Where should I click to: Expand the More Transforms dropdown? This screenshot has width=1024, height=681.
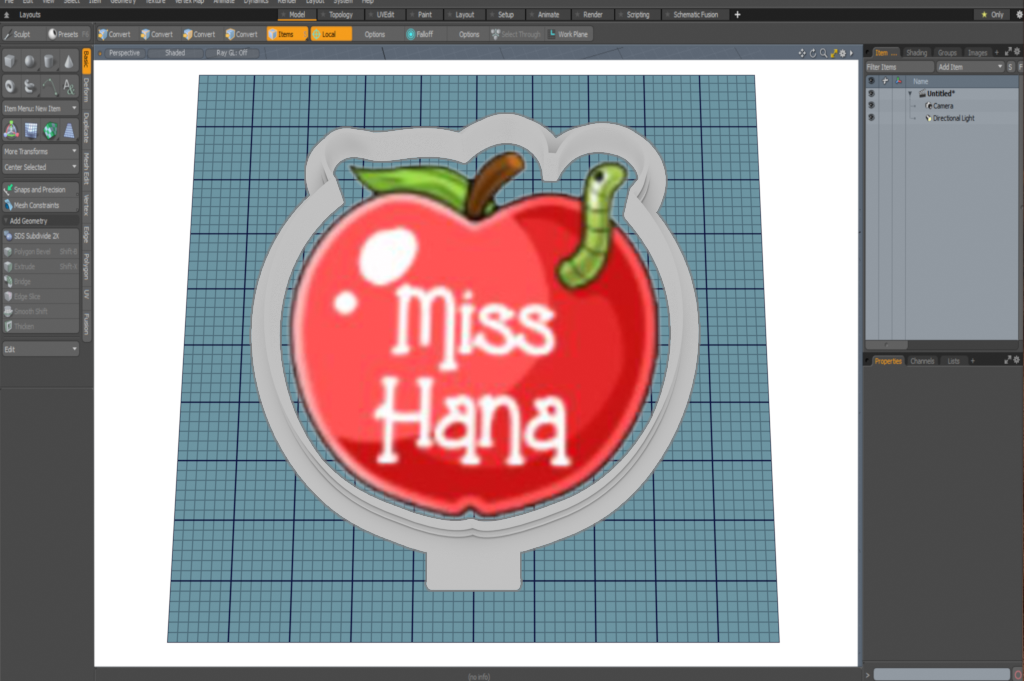pos(40,151)
